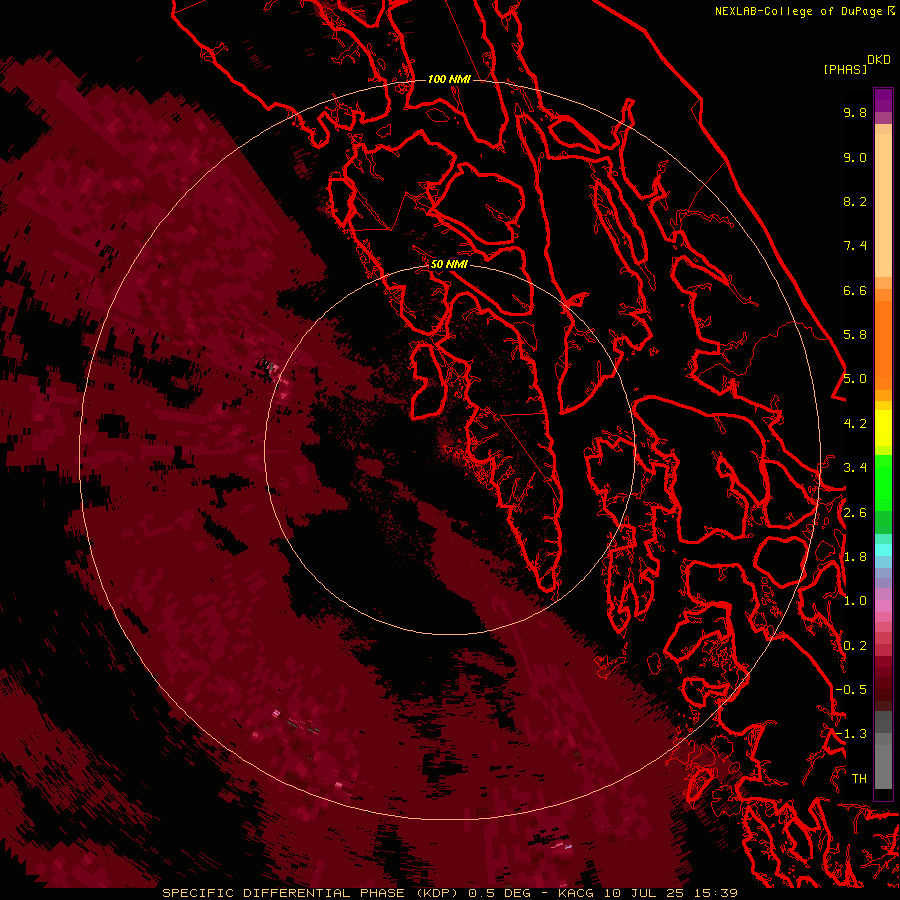Click the "100 NMI" range ring label
The width and height of the screenshot is (900, 900).
click(449, 79)
